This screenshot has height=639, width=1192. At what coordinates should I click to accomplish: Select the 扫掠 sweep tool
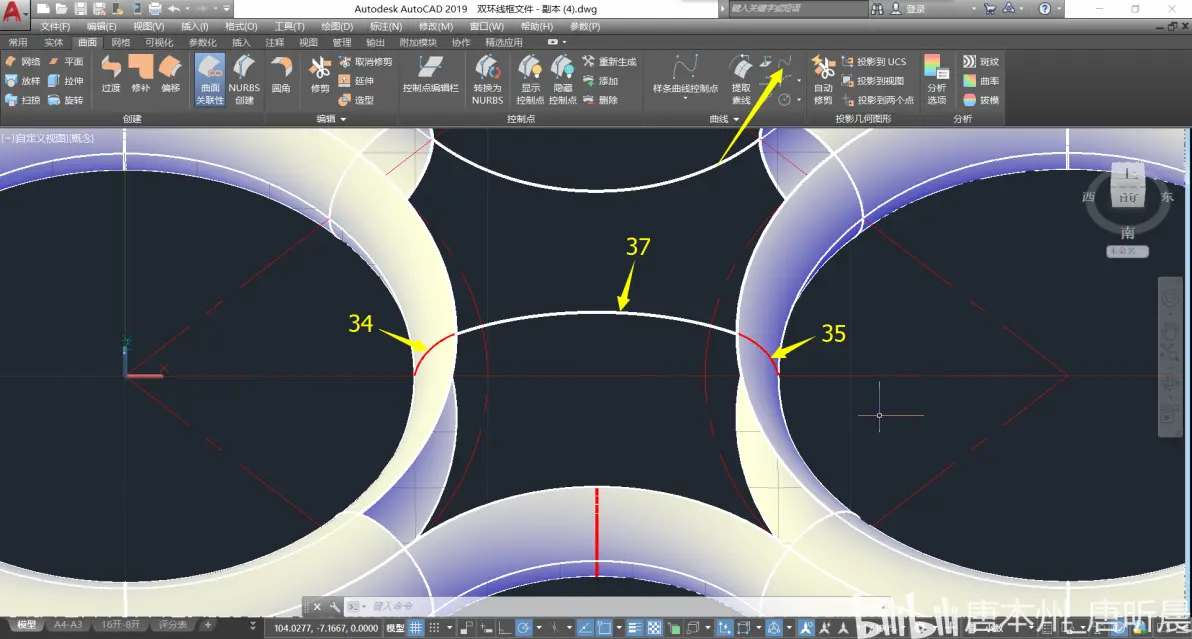pyautogui.click(x=23, y=100)
